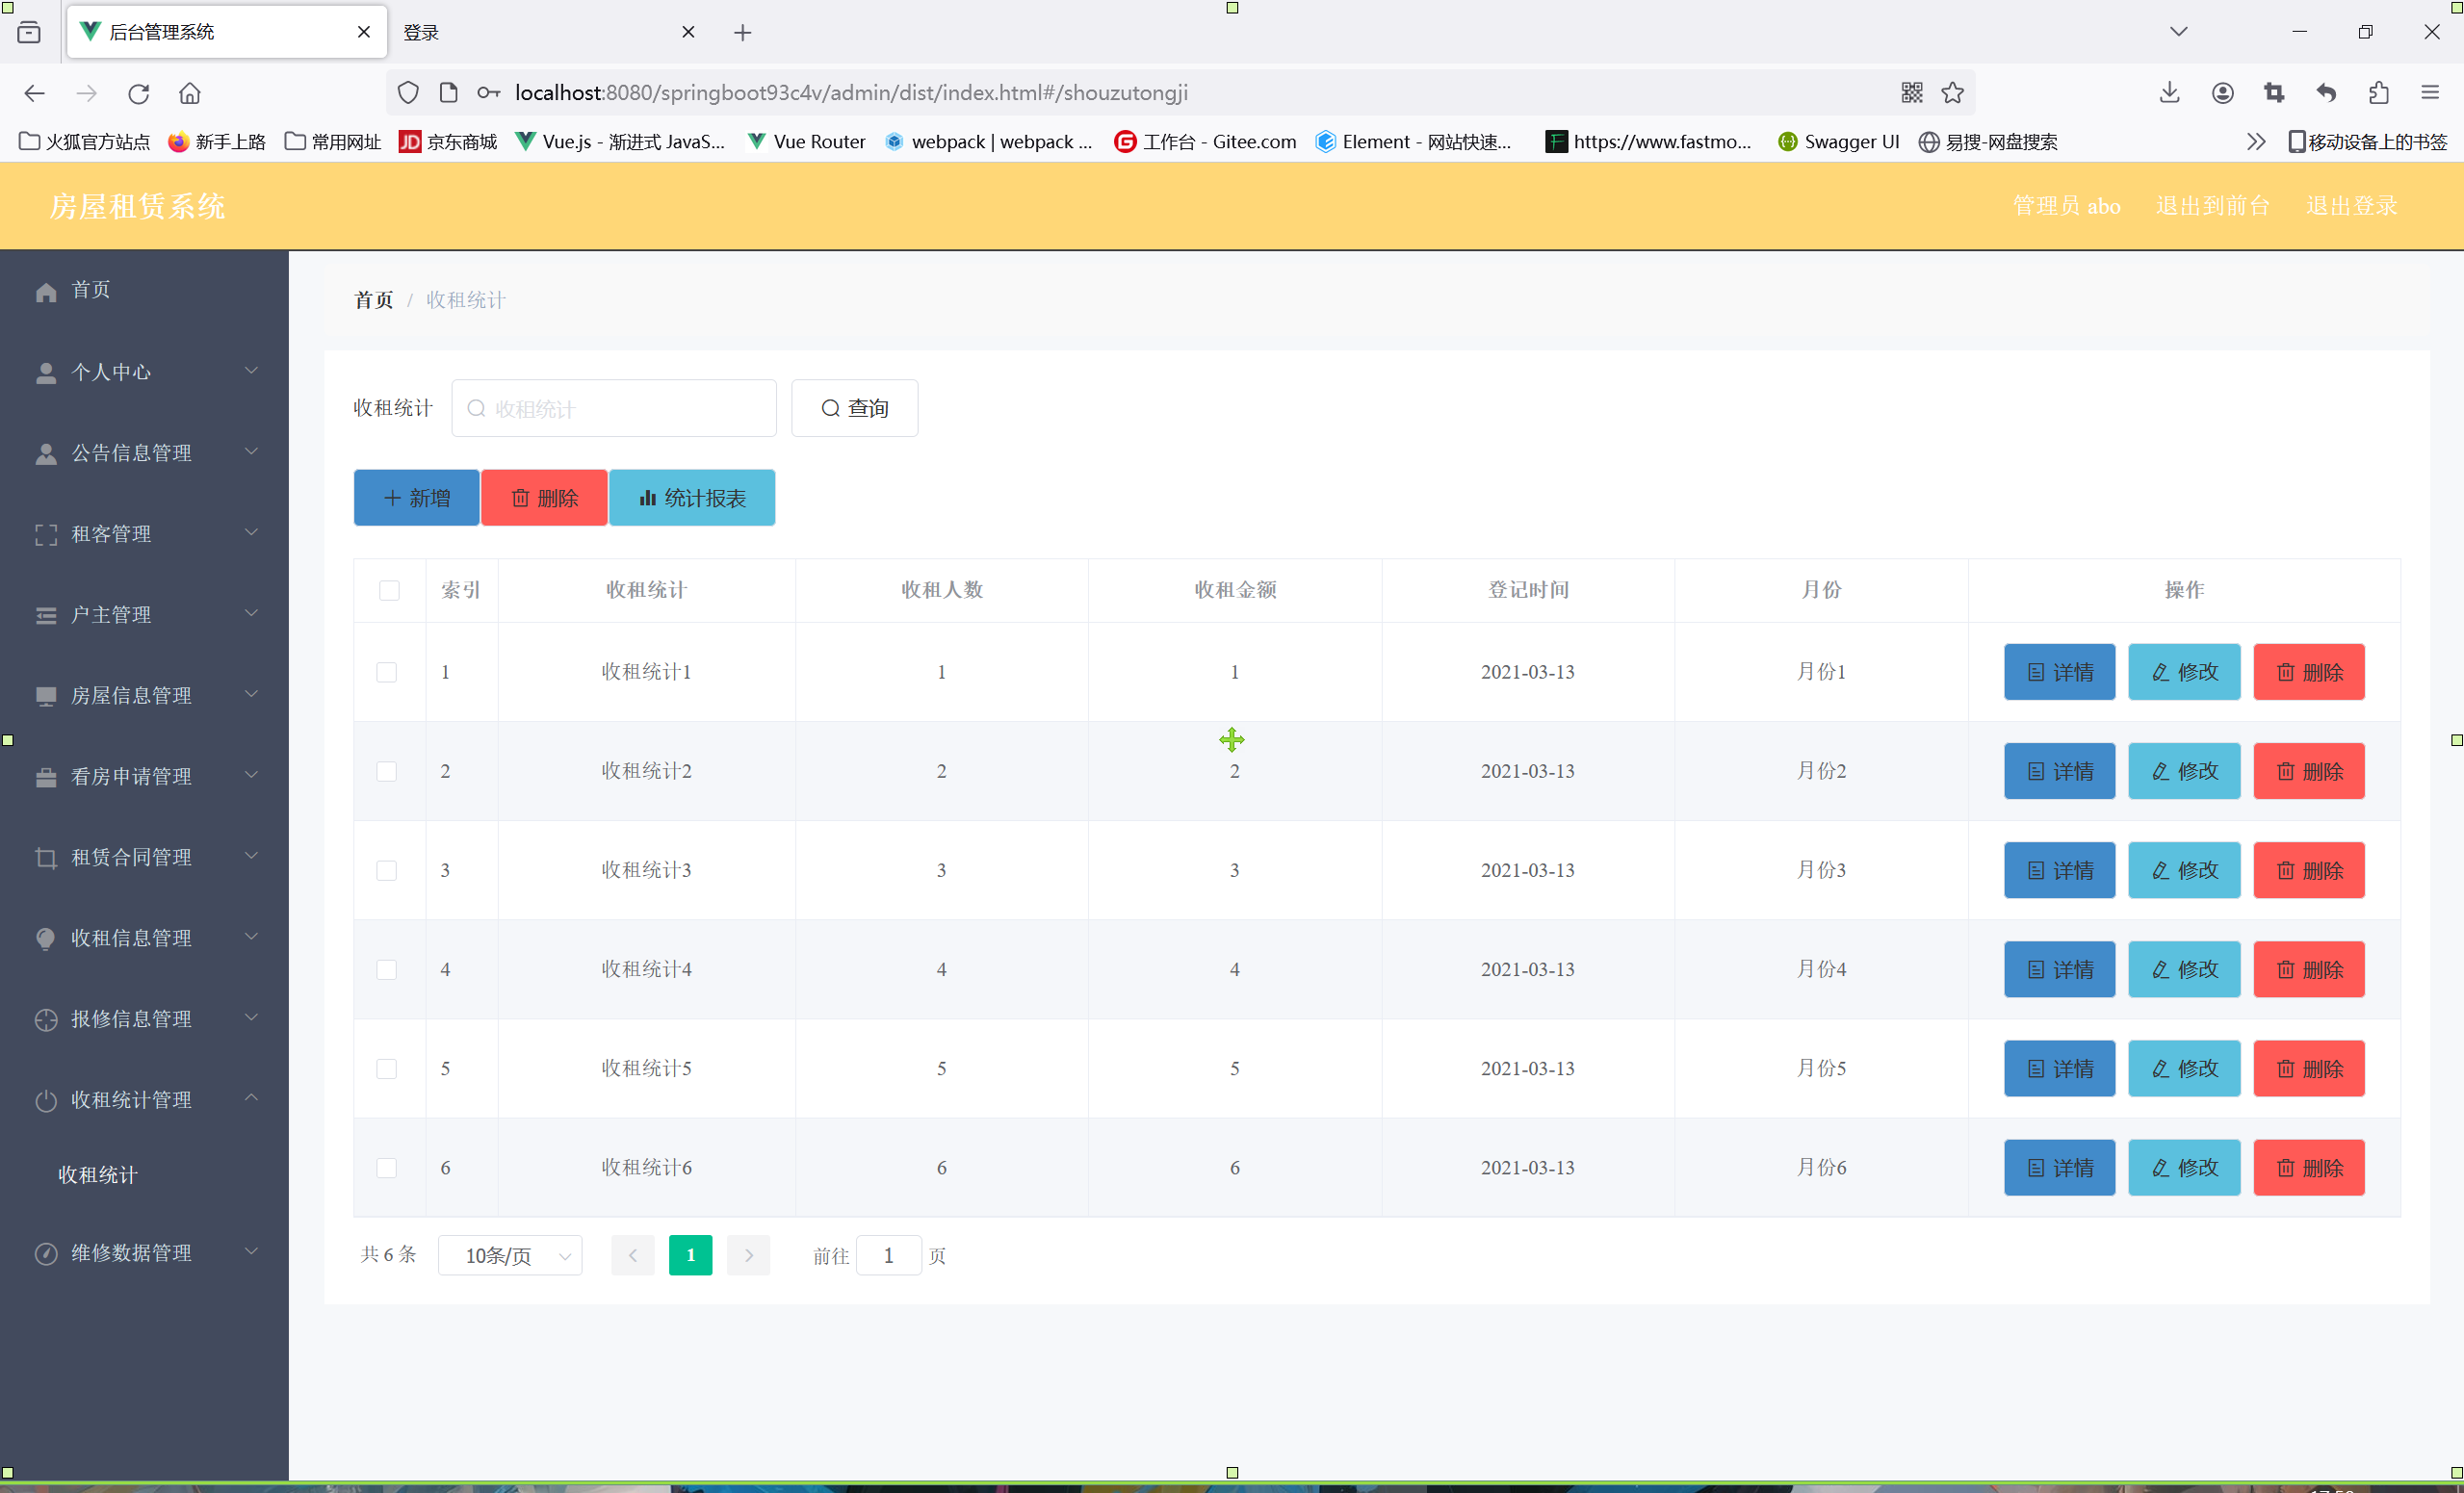Open the extensions puzzle icon

[x=2379, y=93]
